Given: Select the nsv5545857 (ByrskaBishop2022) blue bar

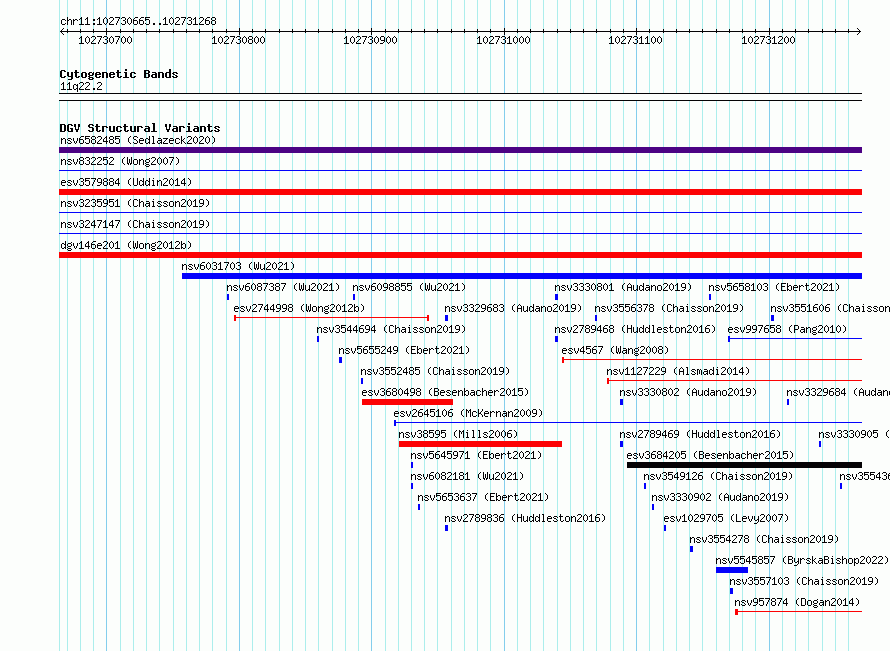Looking at the screenshot, I should 732,570.
